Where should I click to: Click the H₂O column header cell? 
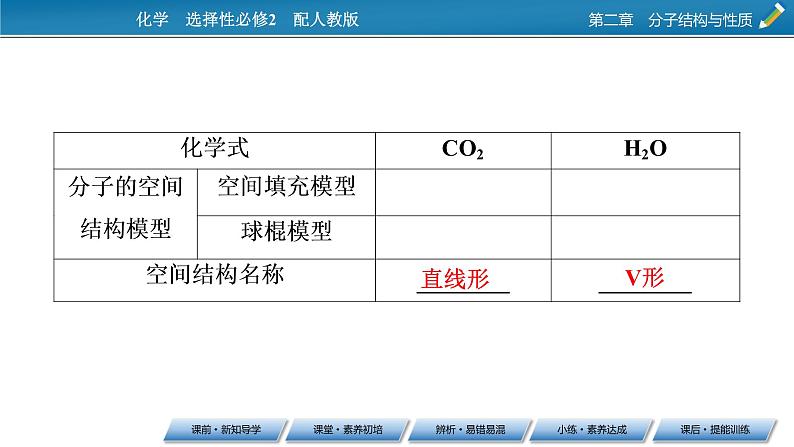pos(645,150)
